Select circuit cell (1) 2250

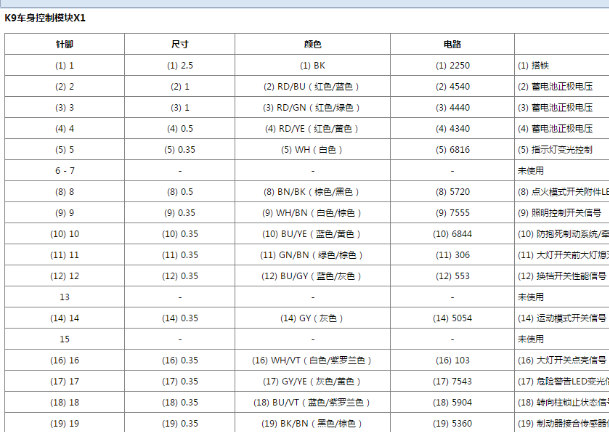click(452, 65)
